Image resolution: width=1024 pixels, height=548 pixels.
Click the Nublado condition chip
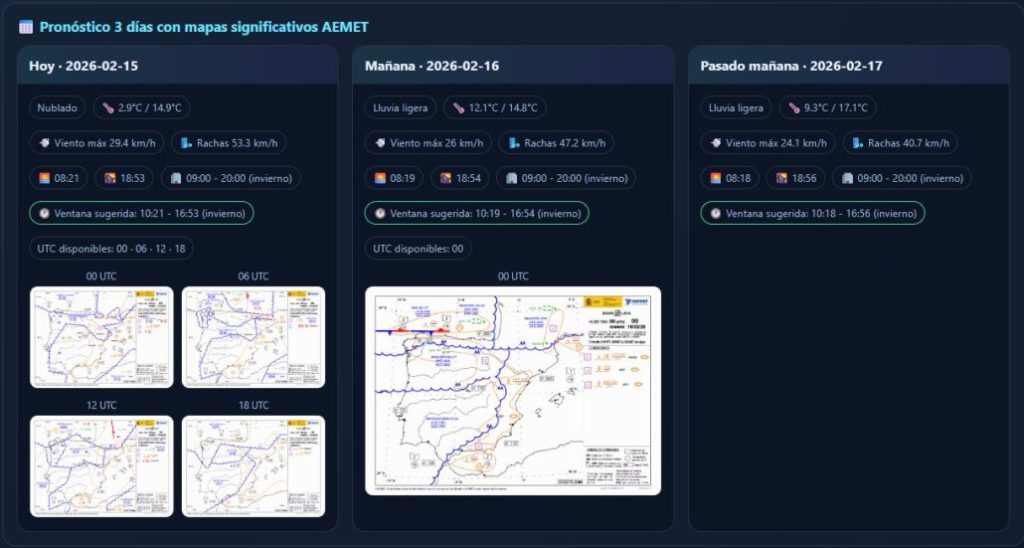[57, 108]
